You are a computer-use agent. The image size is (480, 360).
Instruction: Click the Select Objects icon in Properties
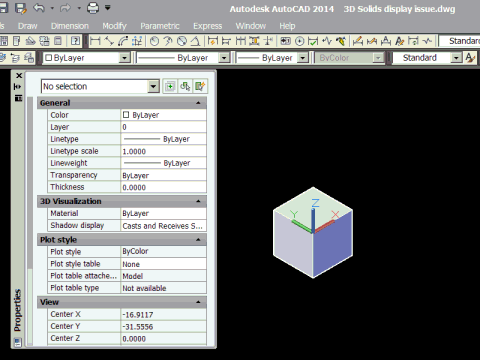185,87
